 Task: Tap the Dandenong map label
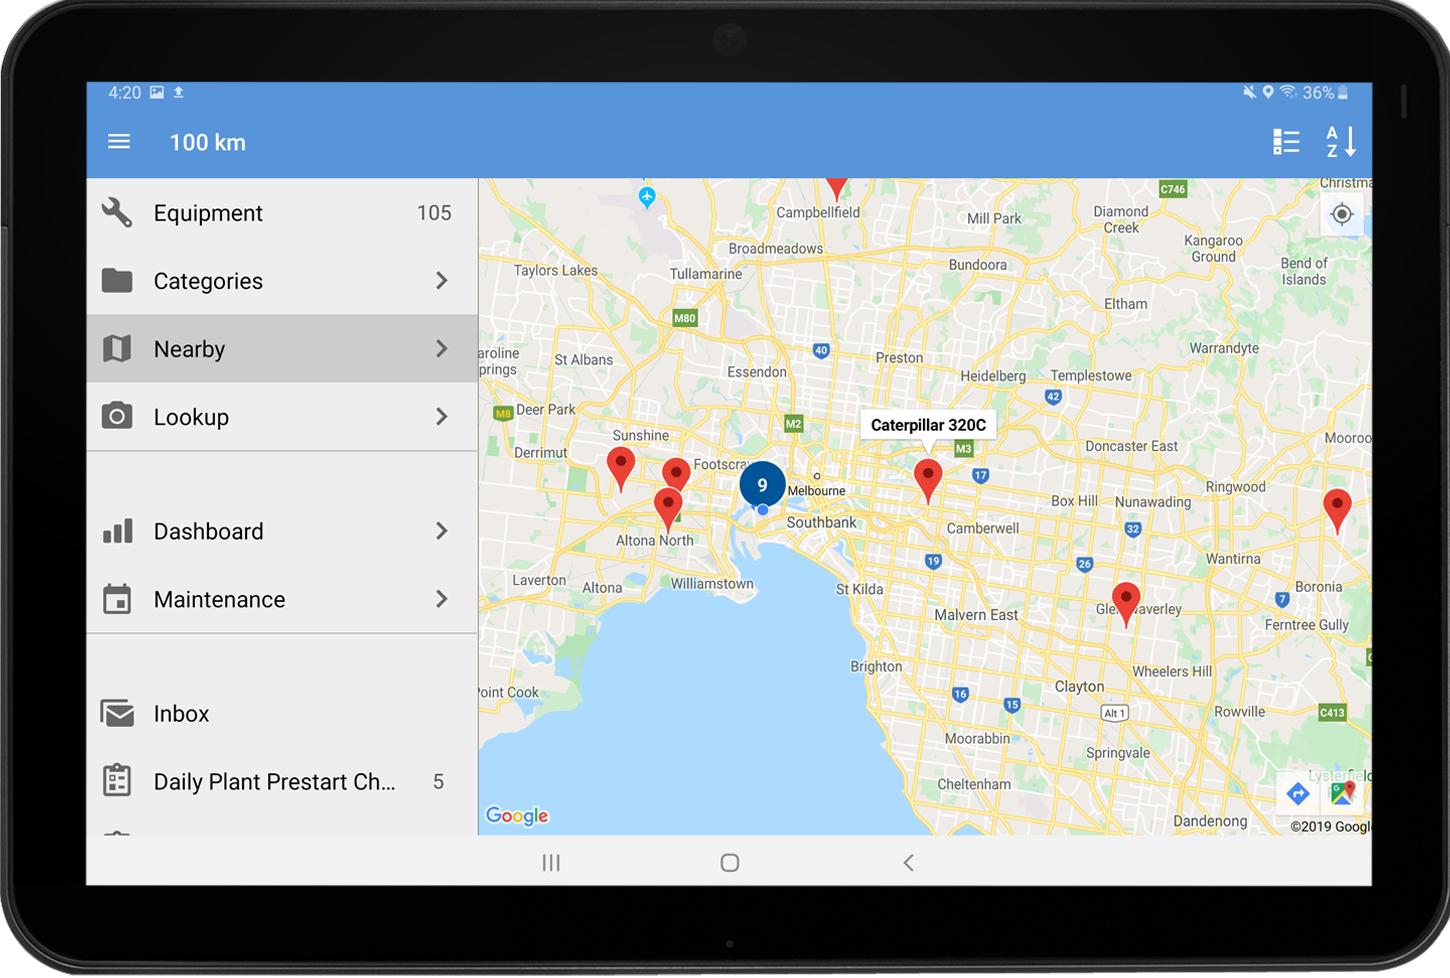[x=1210, y=821]
